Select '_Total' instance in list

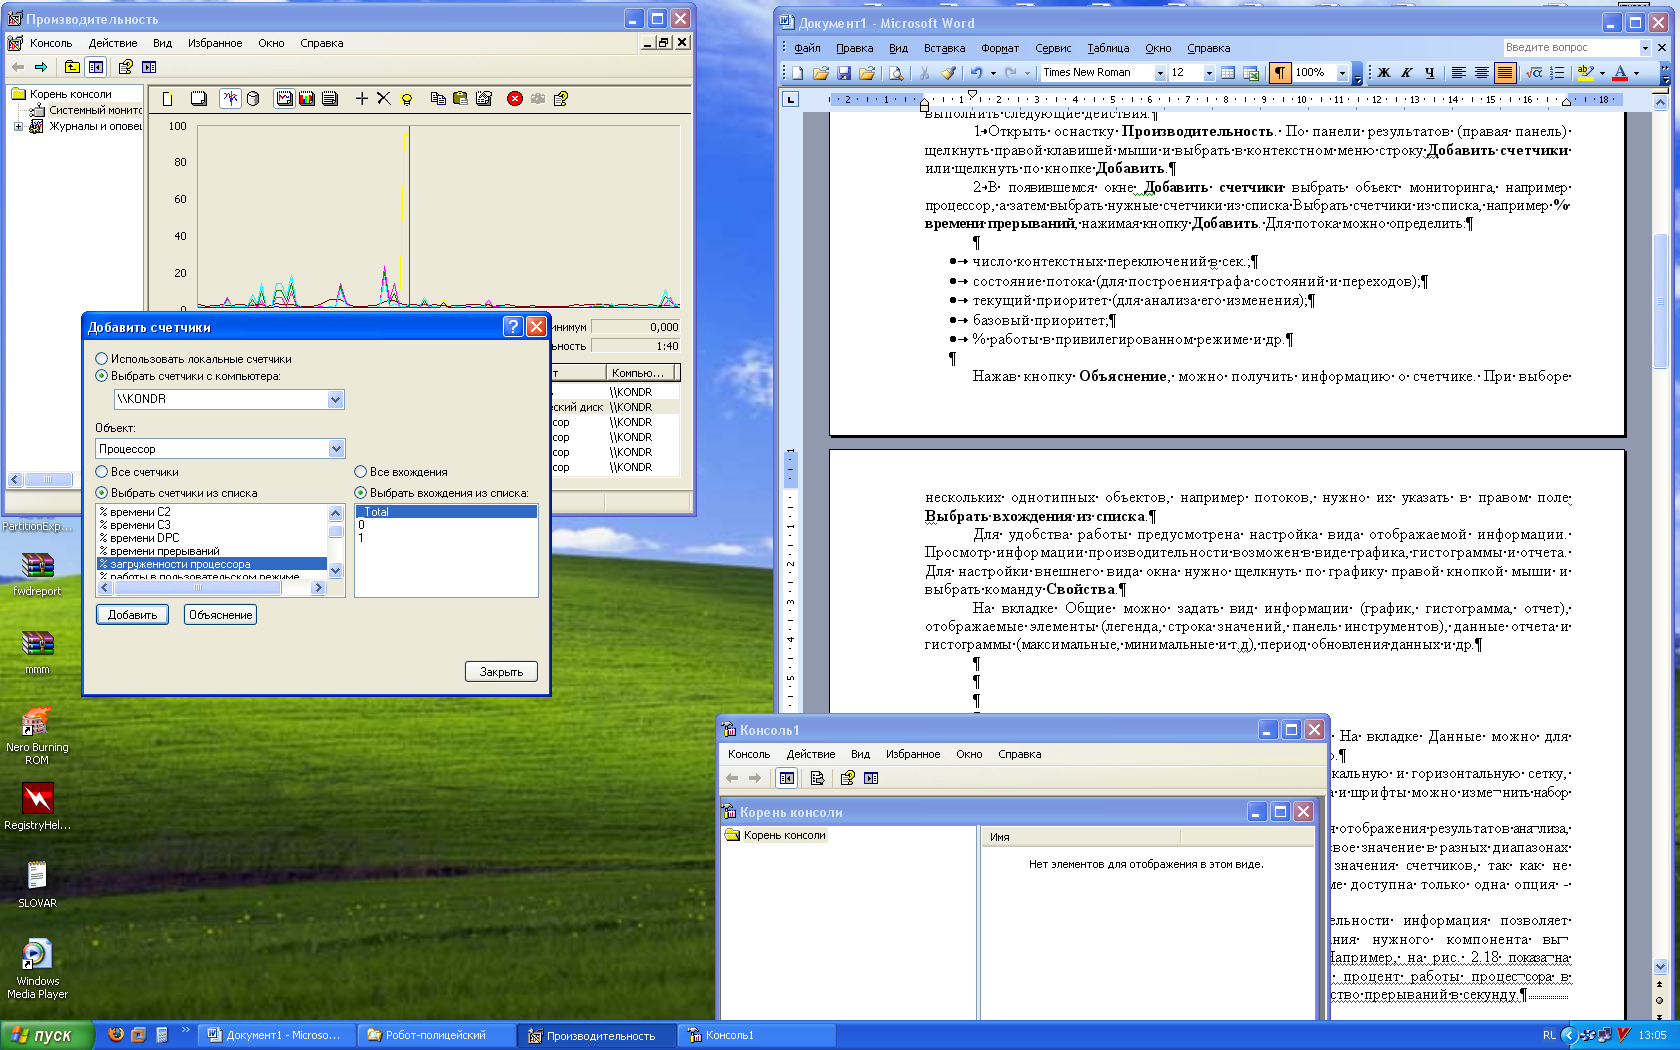[446, 511]
